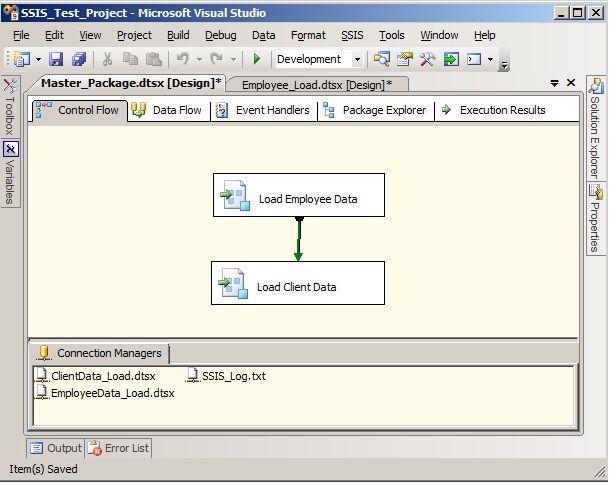
Task: Open the Toolbox side panel
Action: (10, 107)
